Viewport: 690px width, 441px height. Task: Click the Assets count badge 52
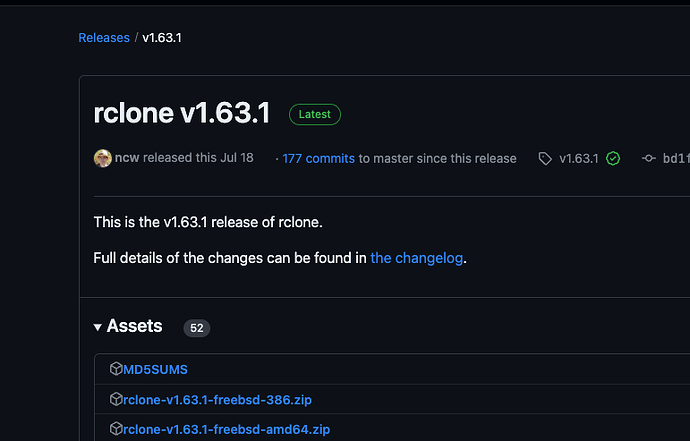coord(197,328)
